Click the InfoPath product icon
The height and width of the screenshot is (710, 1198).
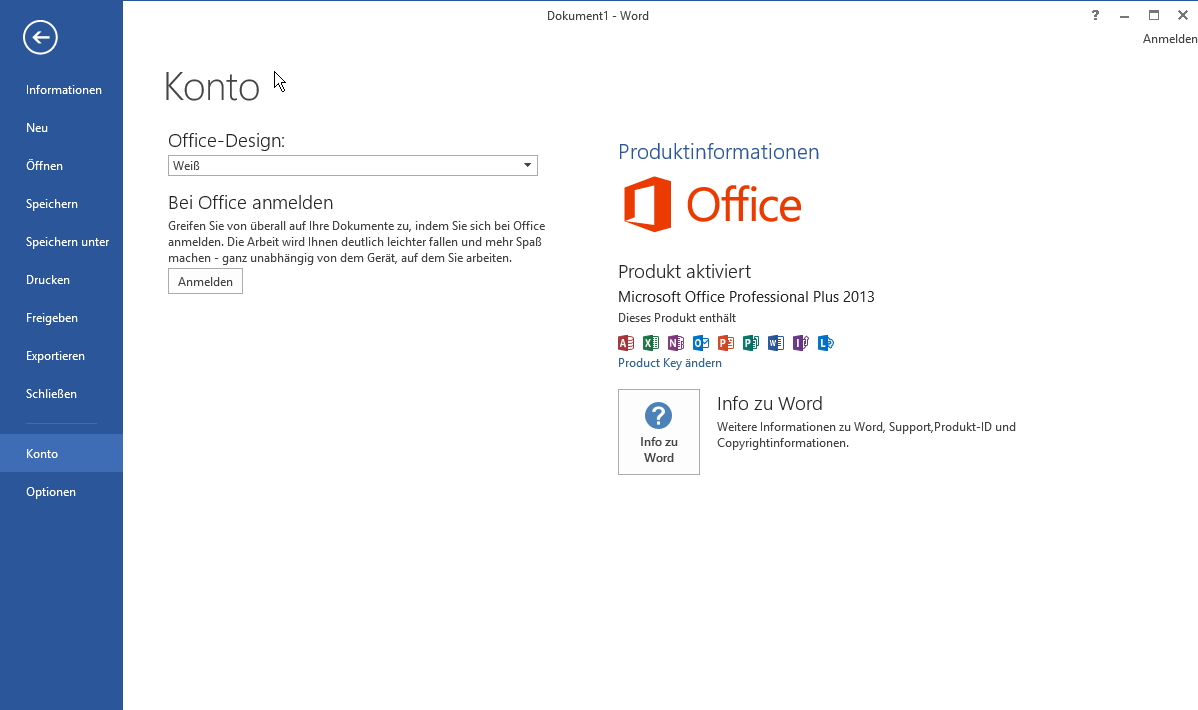[x=801, y=343]
